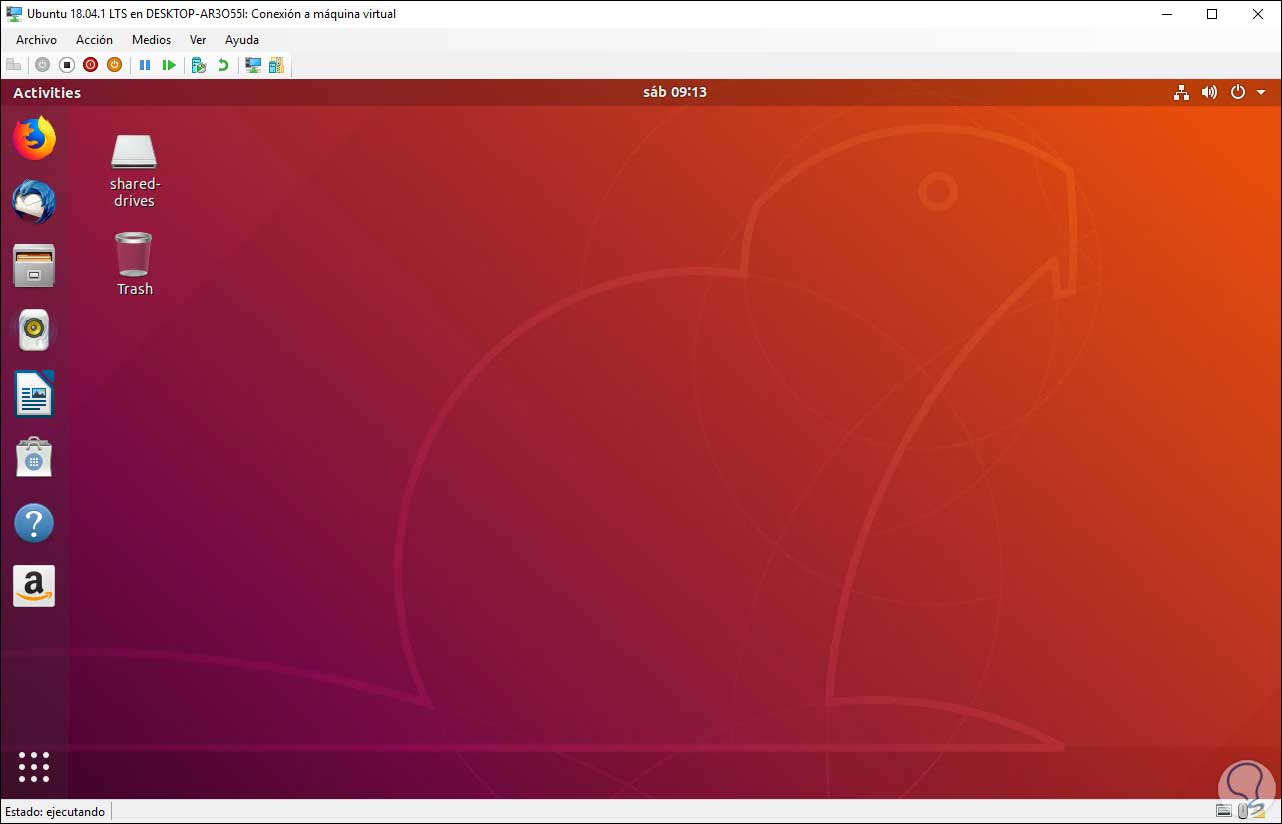Open the Medios menu
This screenshot has height=824, width=1282.
click(x=151, y=40)
